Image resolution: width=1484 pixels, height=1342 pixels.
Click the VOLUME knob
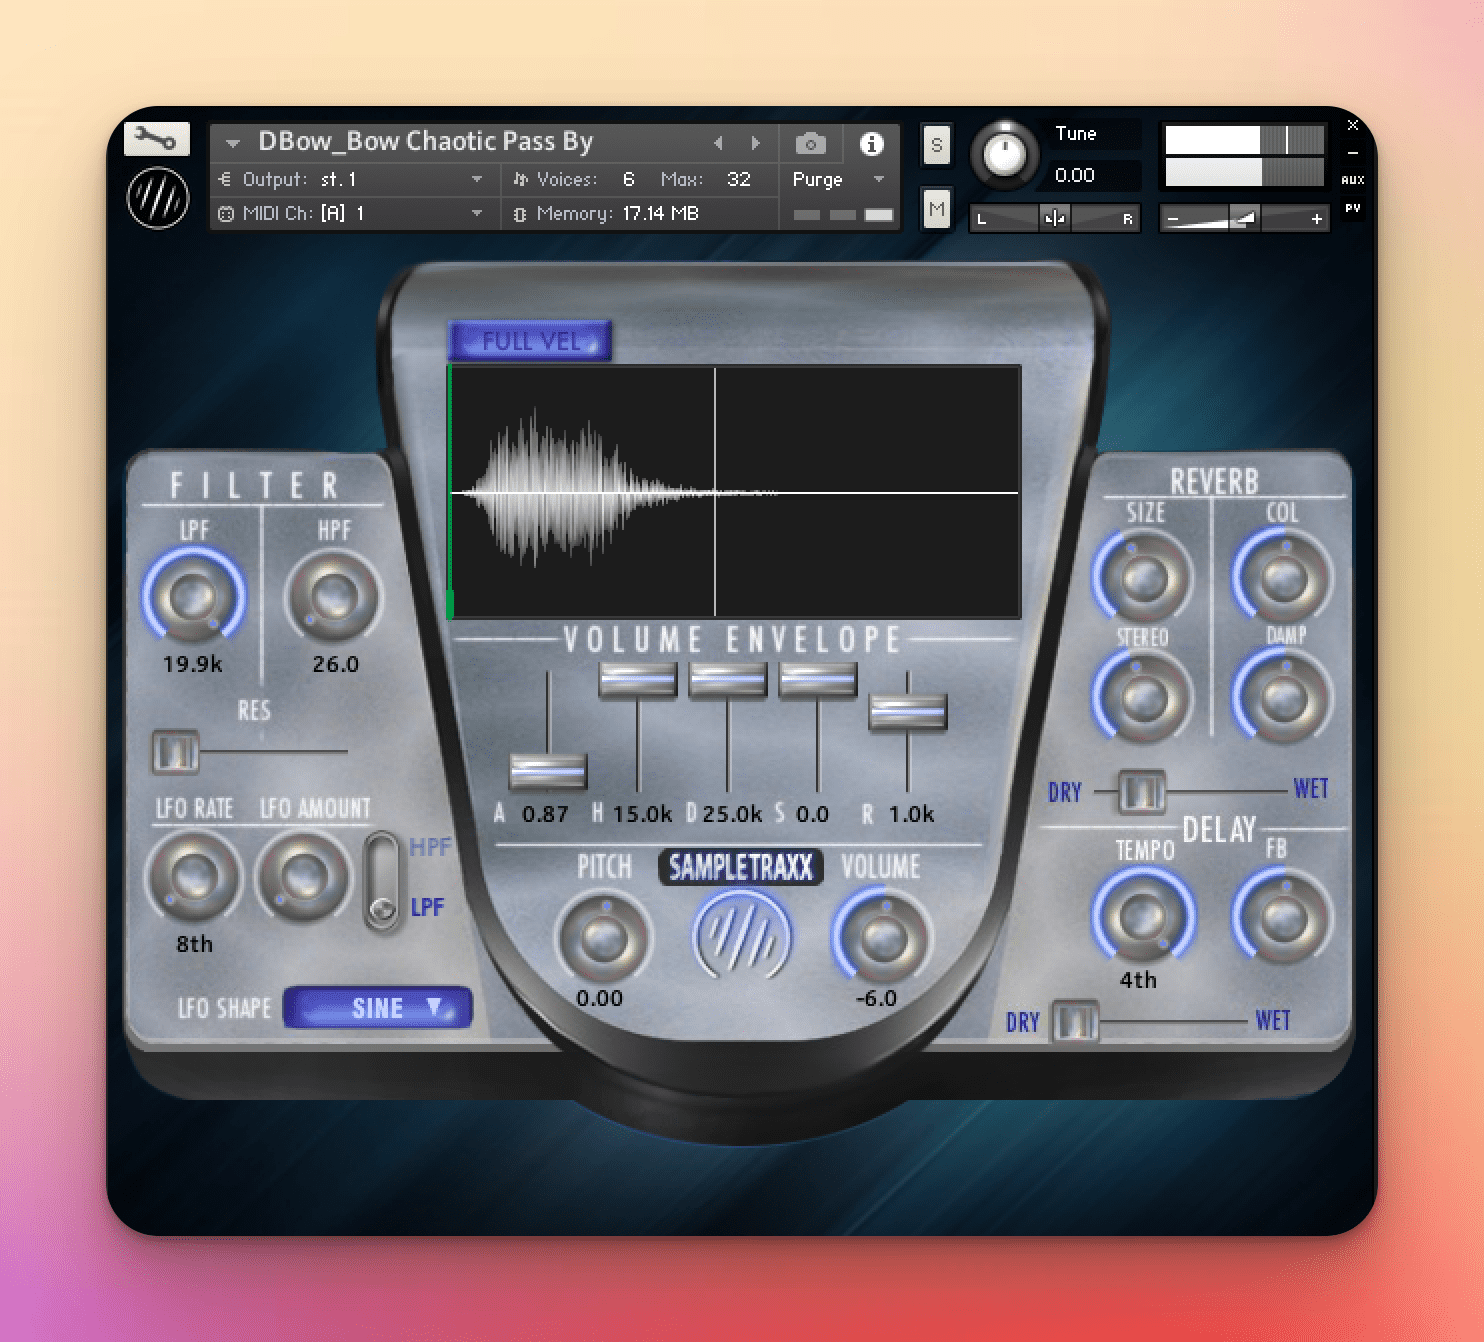[x=881, y=937]
